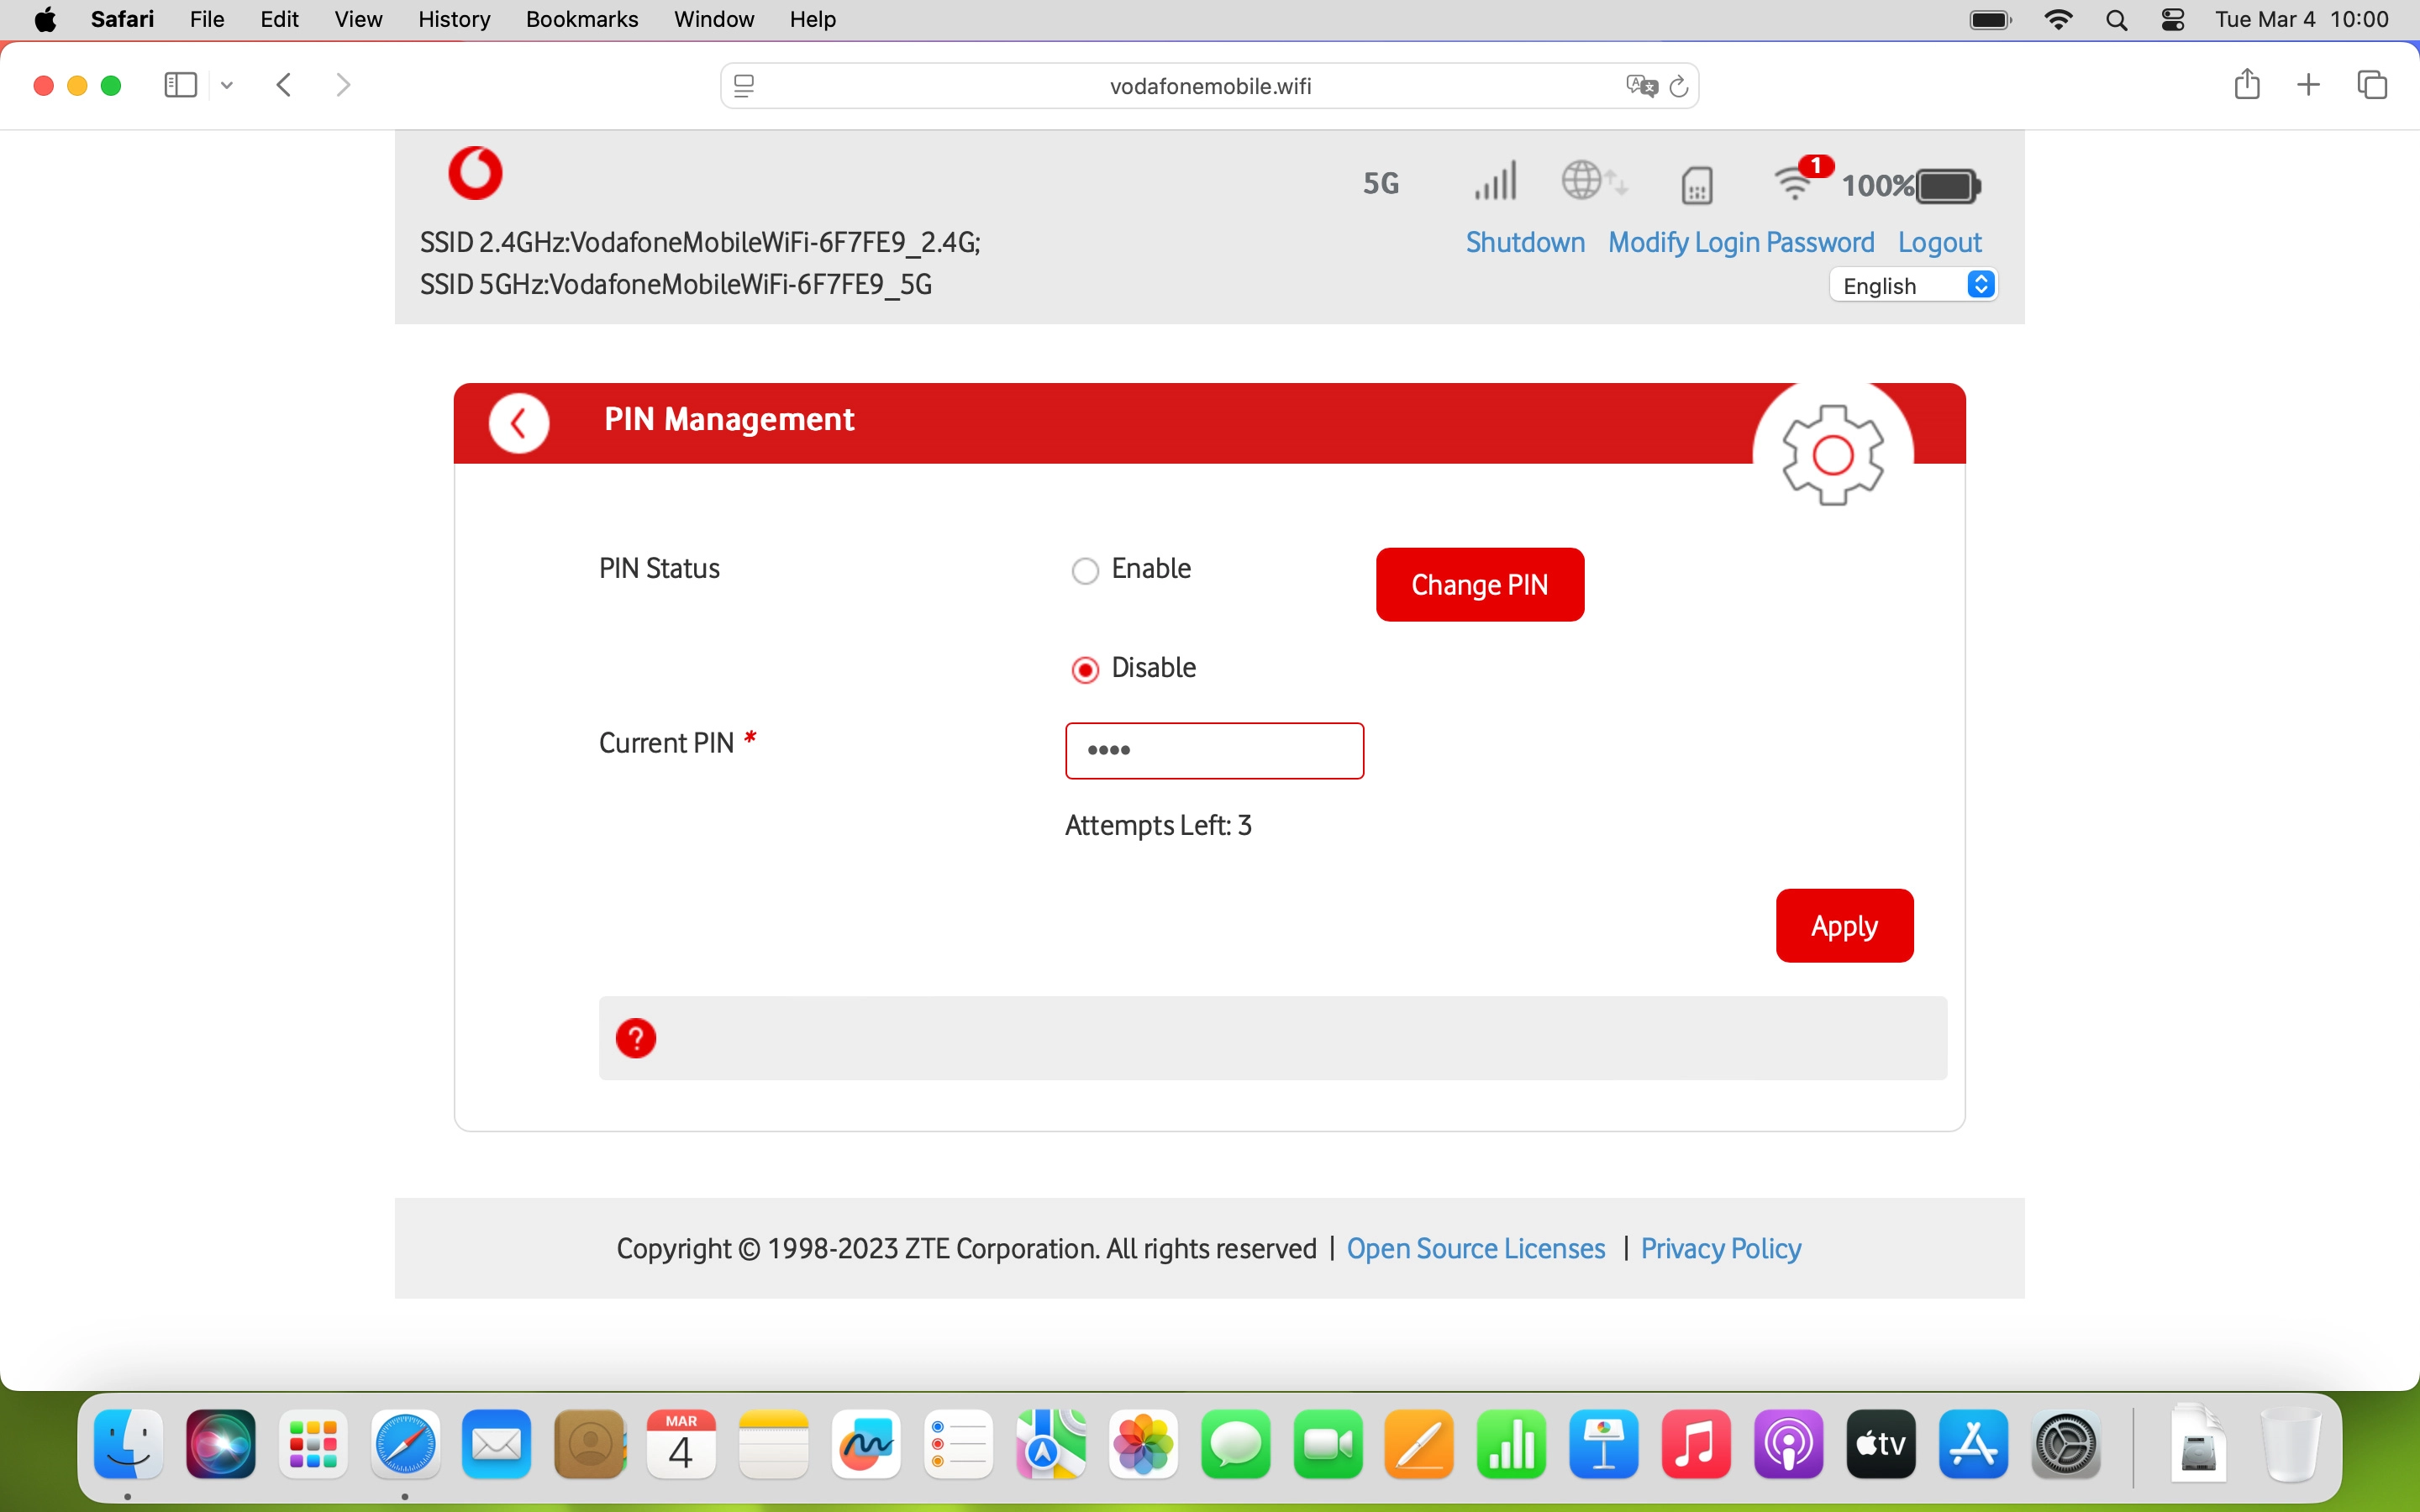Open the Bookmarks menu
2420x1512 pixels.
point(582,19)
